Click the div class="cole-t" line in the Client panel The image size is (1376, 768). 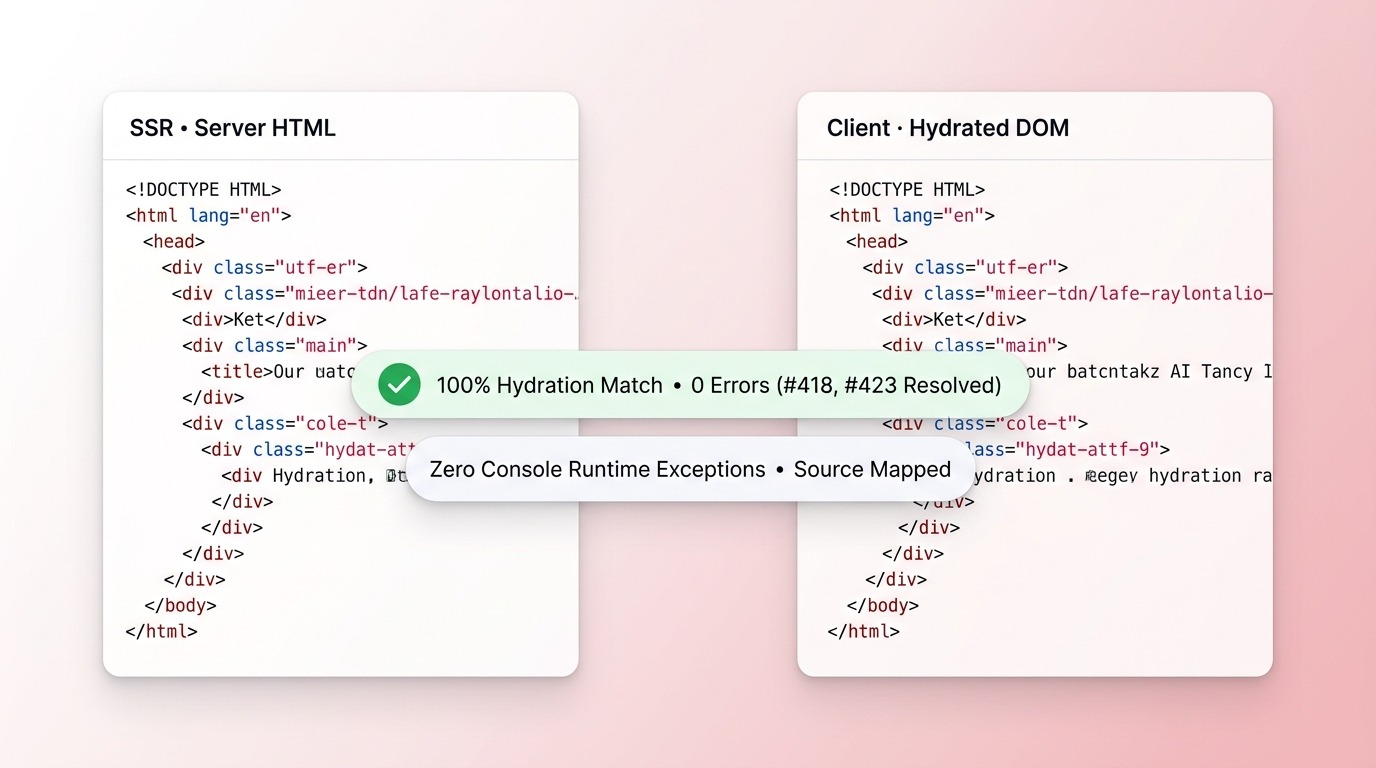point(985,423)
